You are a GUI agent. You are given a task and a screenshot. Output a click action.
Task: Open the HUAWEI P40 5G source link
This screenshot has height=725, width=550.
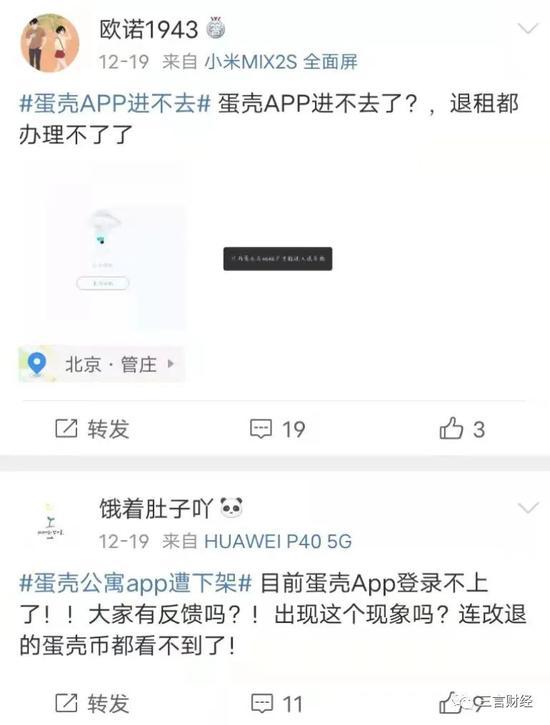278,541
